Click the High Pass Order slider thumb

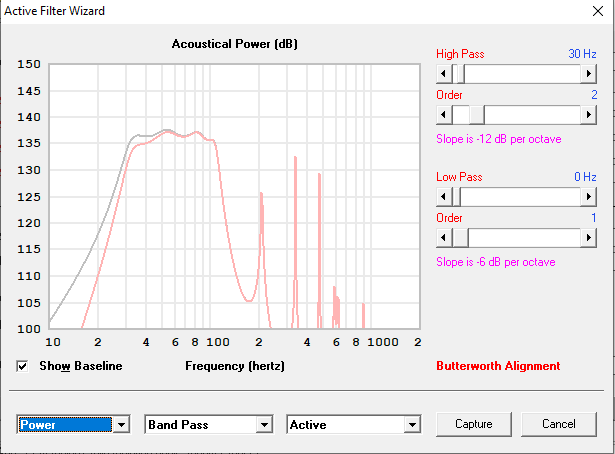click(477, 114)
